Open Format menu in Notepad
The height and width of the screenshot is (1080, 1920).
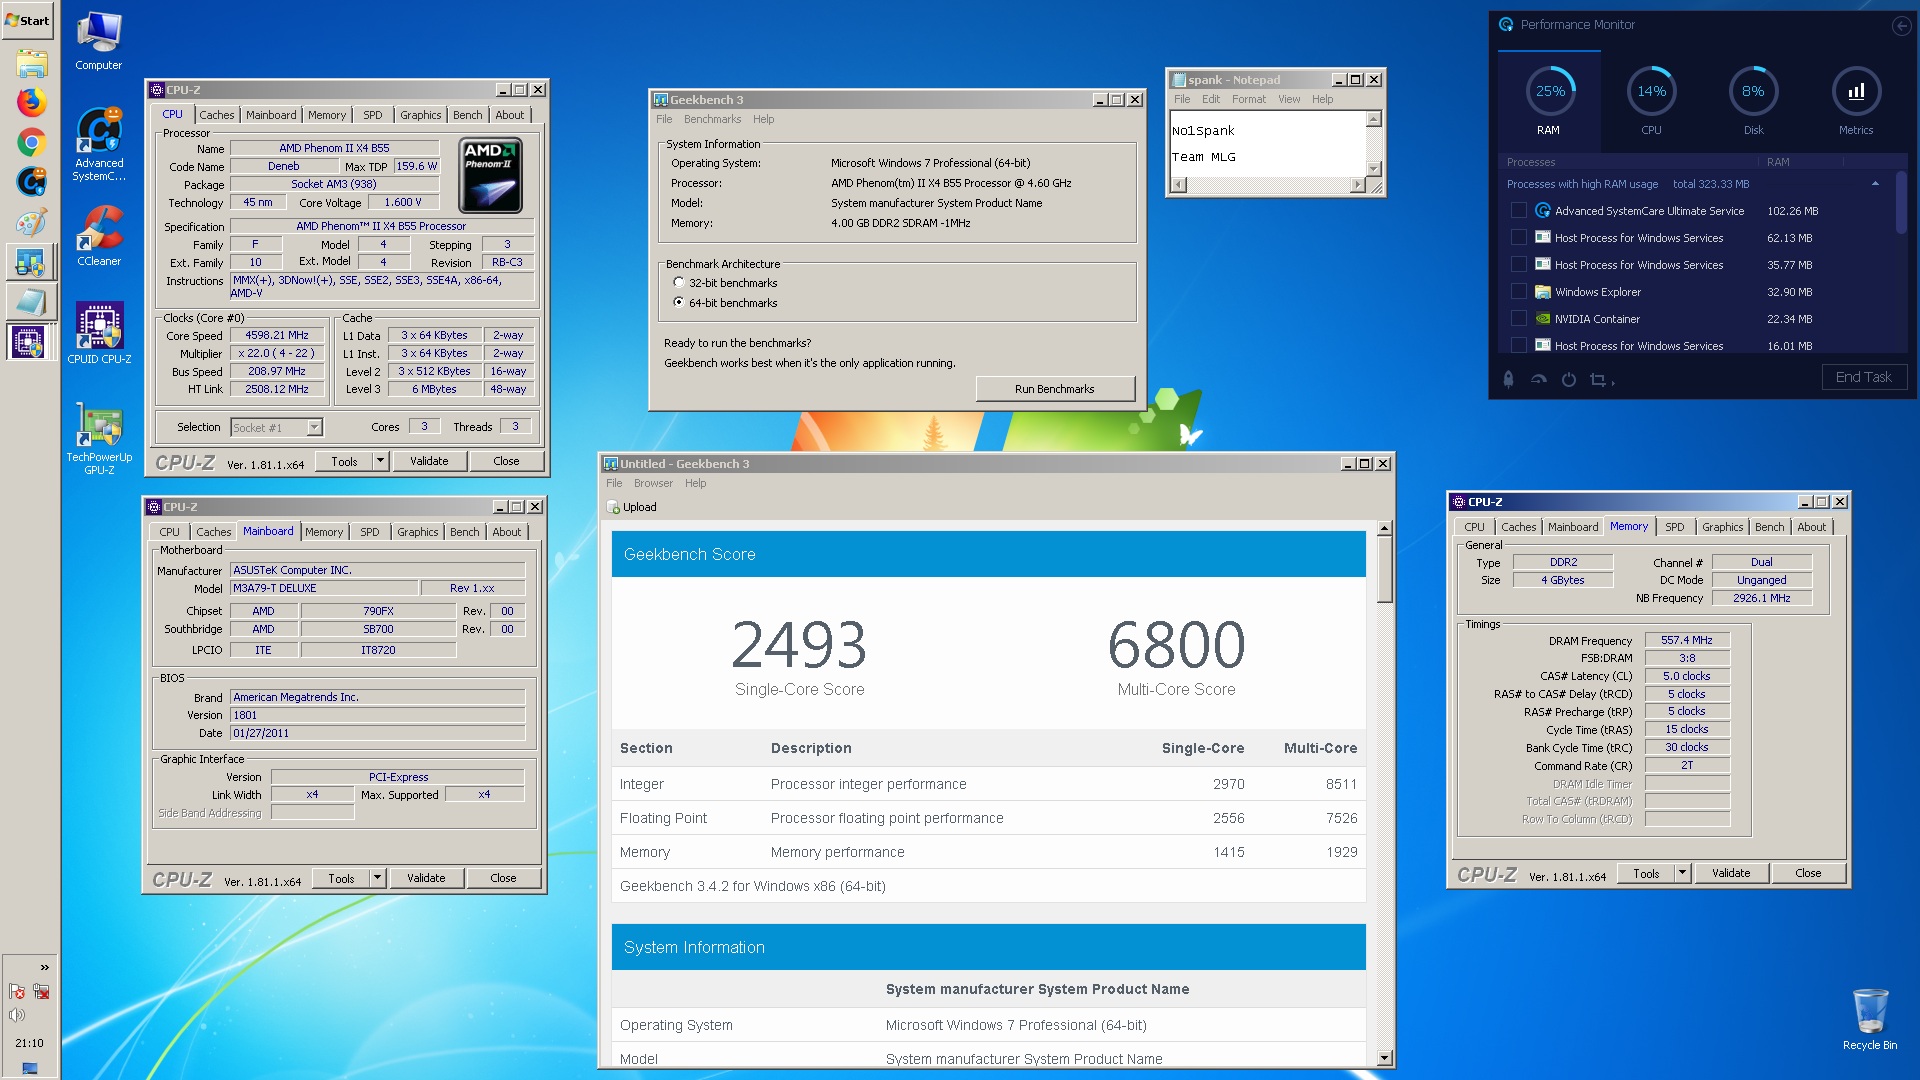pyautogui.click(x=1248, y=99)
